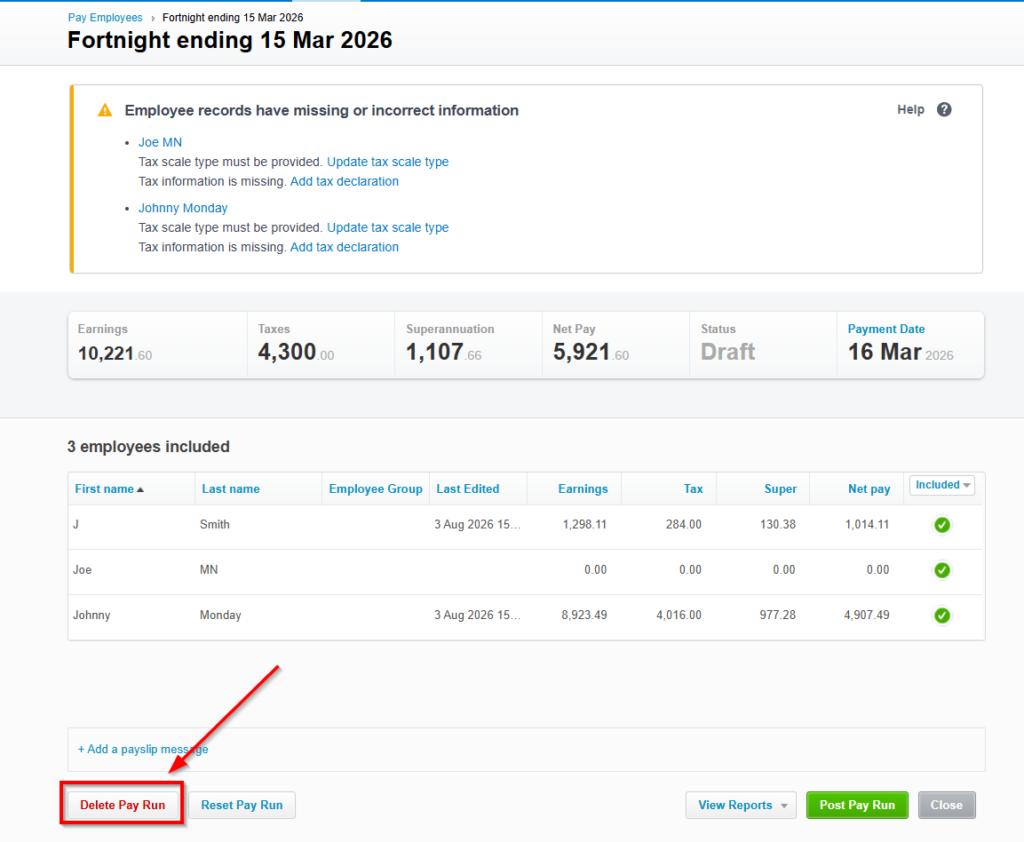
Task: Expand the View Reports dropdown
Action: (x=741, y=805)
